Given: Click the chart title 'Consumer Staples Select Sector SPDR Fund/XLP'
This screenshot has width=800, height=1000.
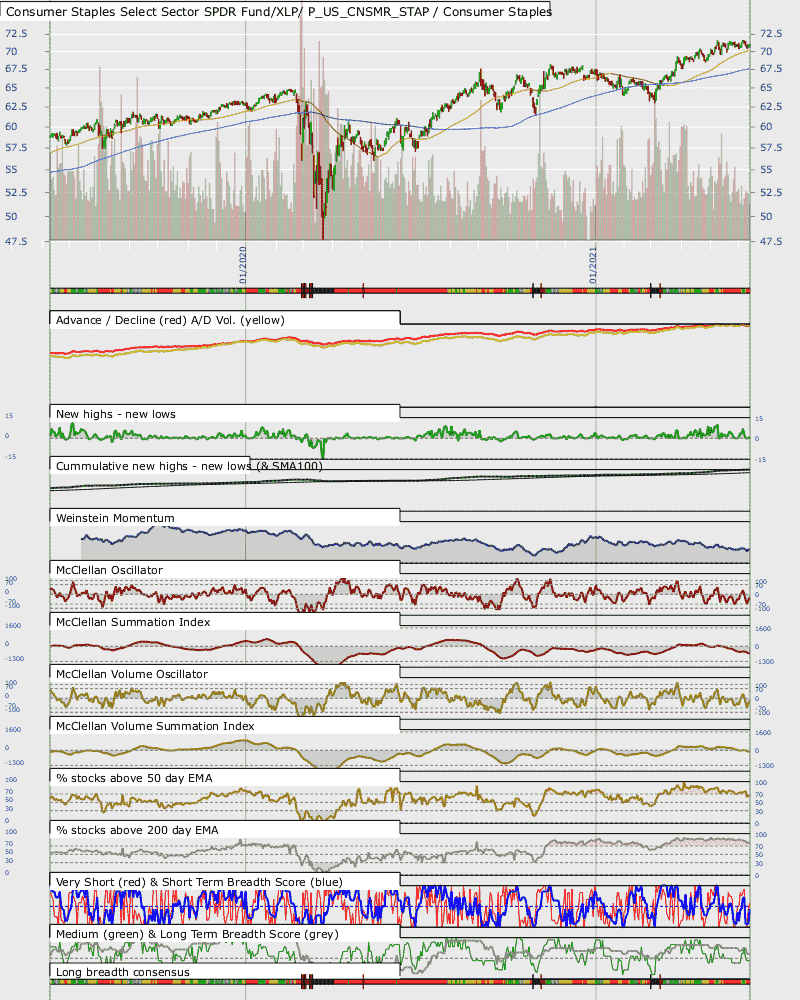Looking at the screenshot, I should point(151,11).
